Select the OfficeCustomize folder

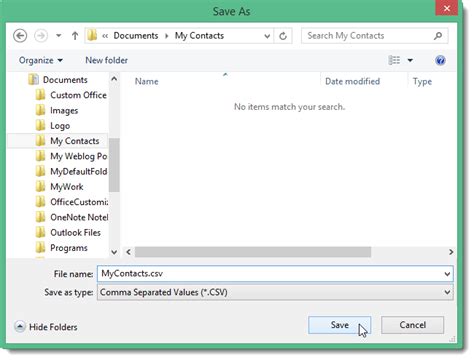point(79,202)
